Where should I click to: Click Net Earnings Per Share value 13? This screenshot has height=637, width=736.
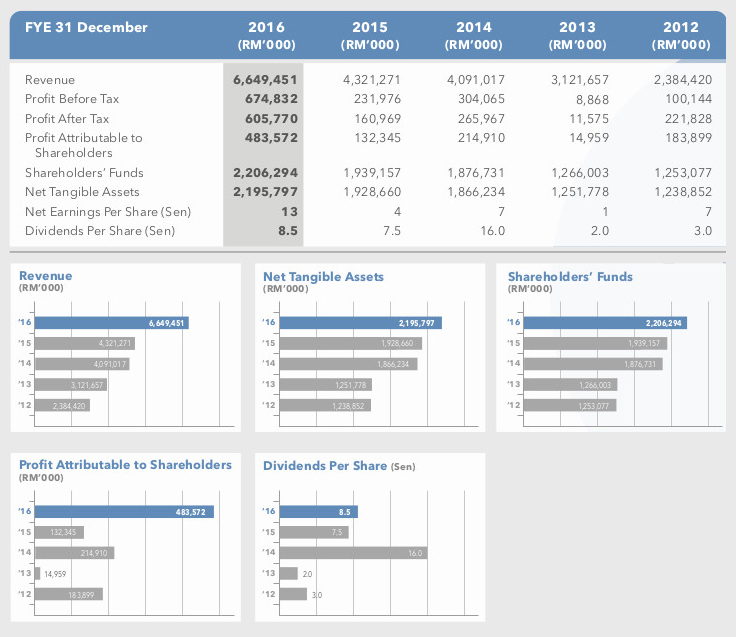point(289,212)
